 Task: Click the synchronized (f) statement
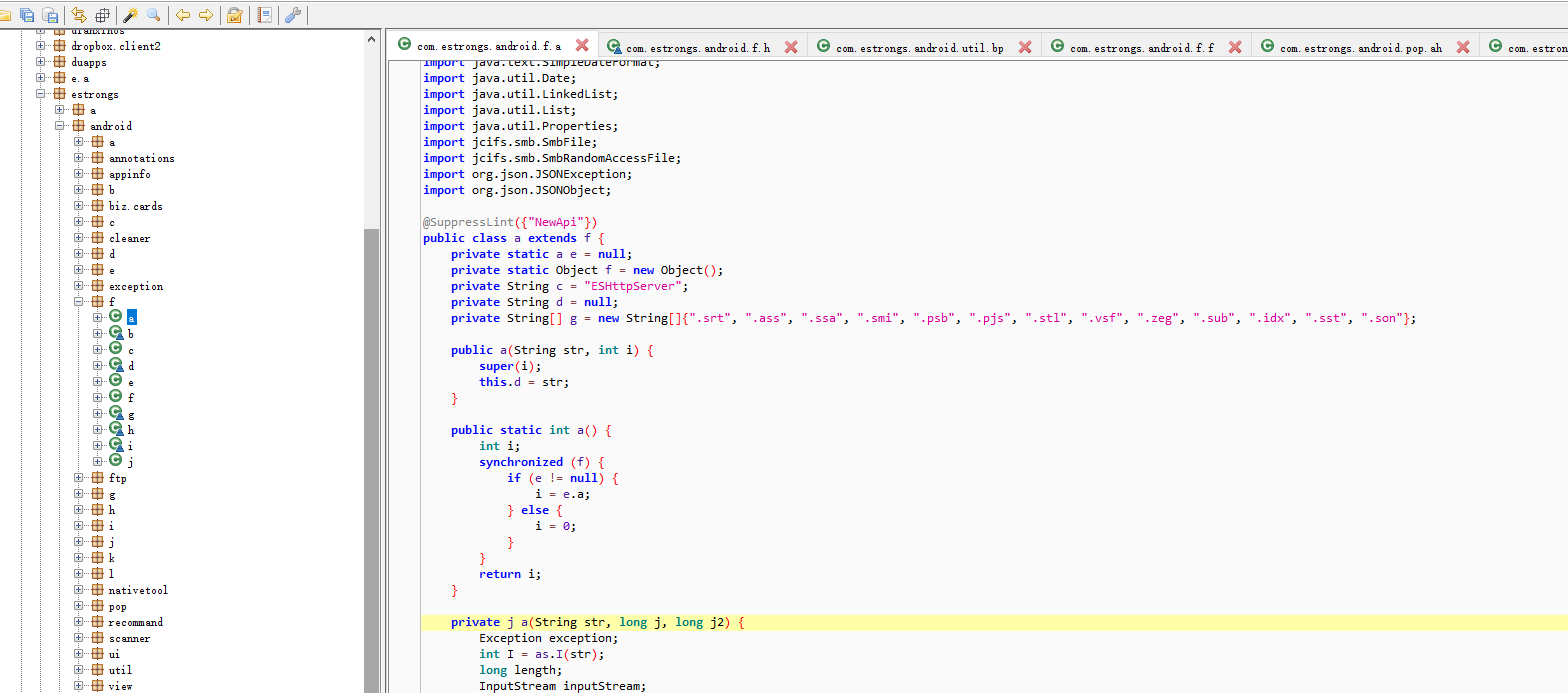click(x=541, y=462)
